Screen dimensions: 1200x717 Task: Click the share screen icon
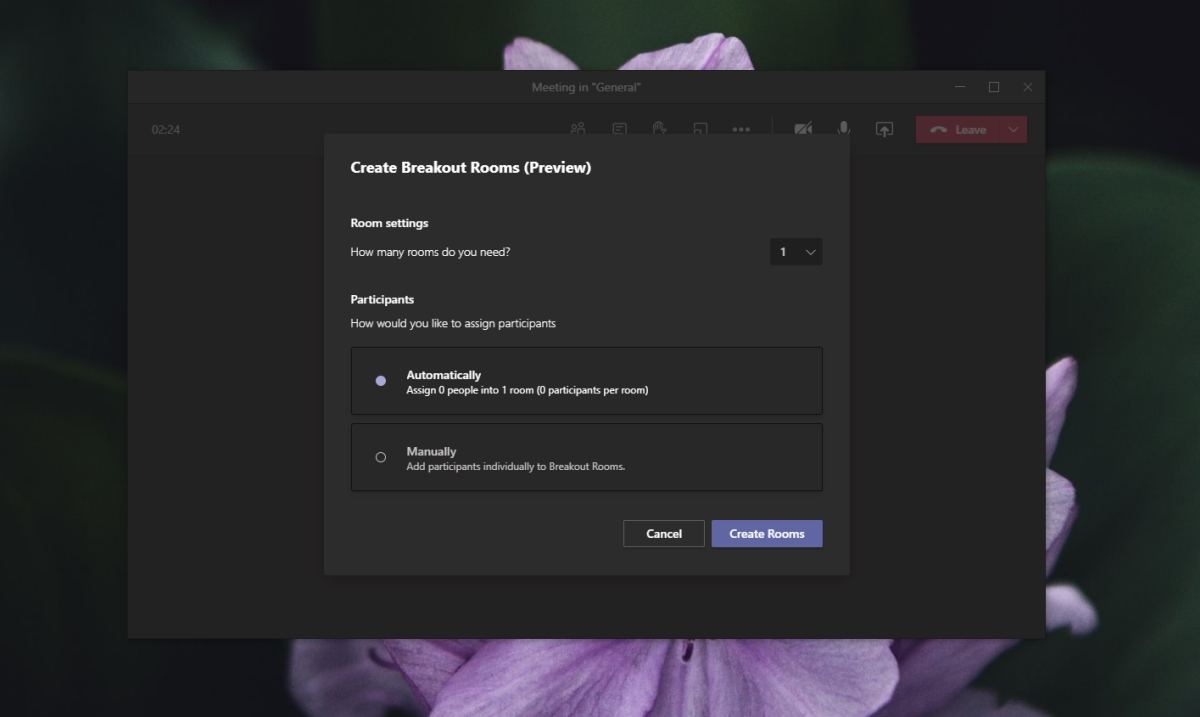click(x=884, y=129)
